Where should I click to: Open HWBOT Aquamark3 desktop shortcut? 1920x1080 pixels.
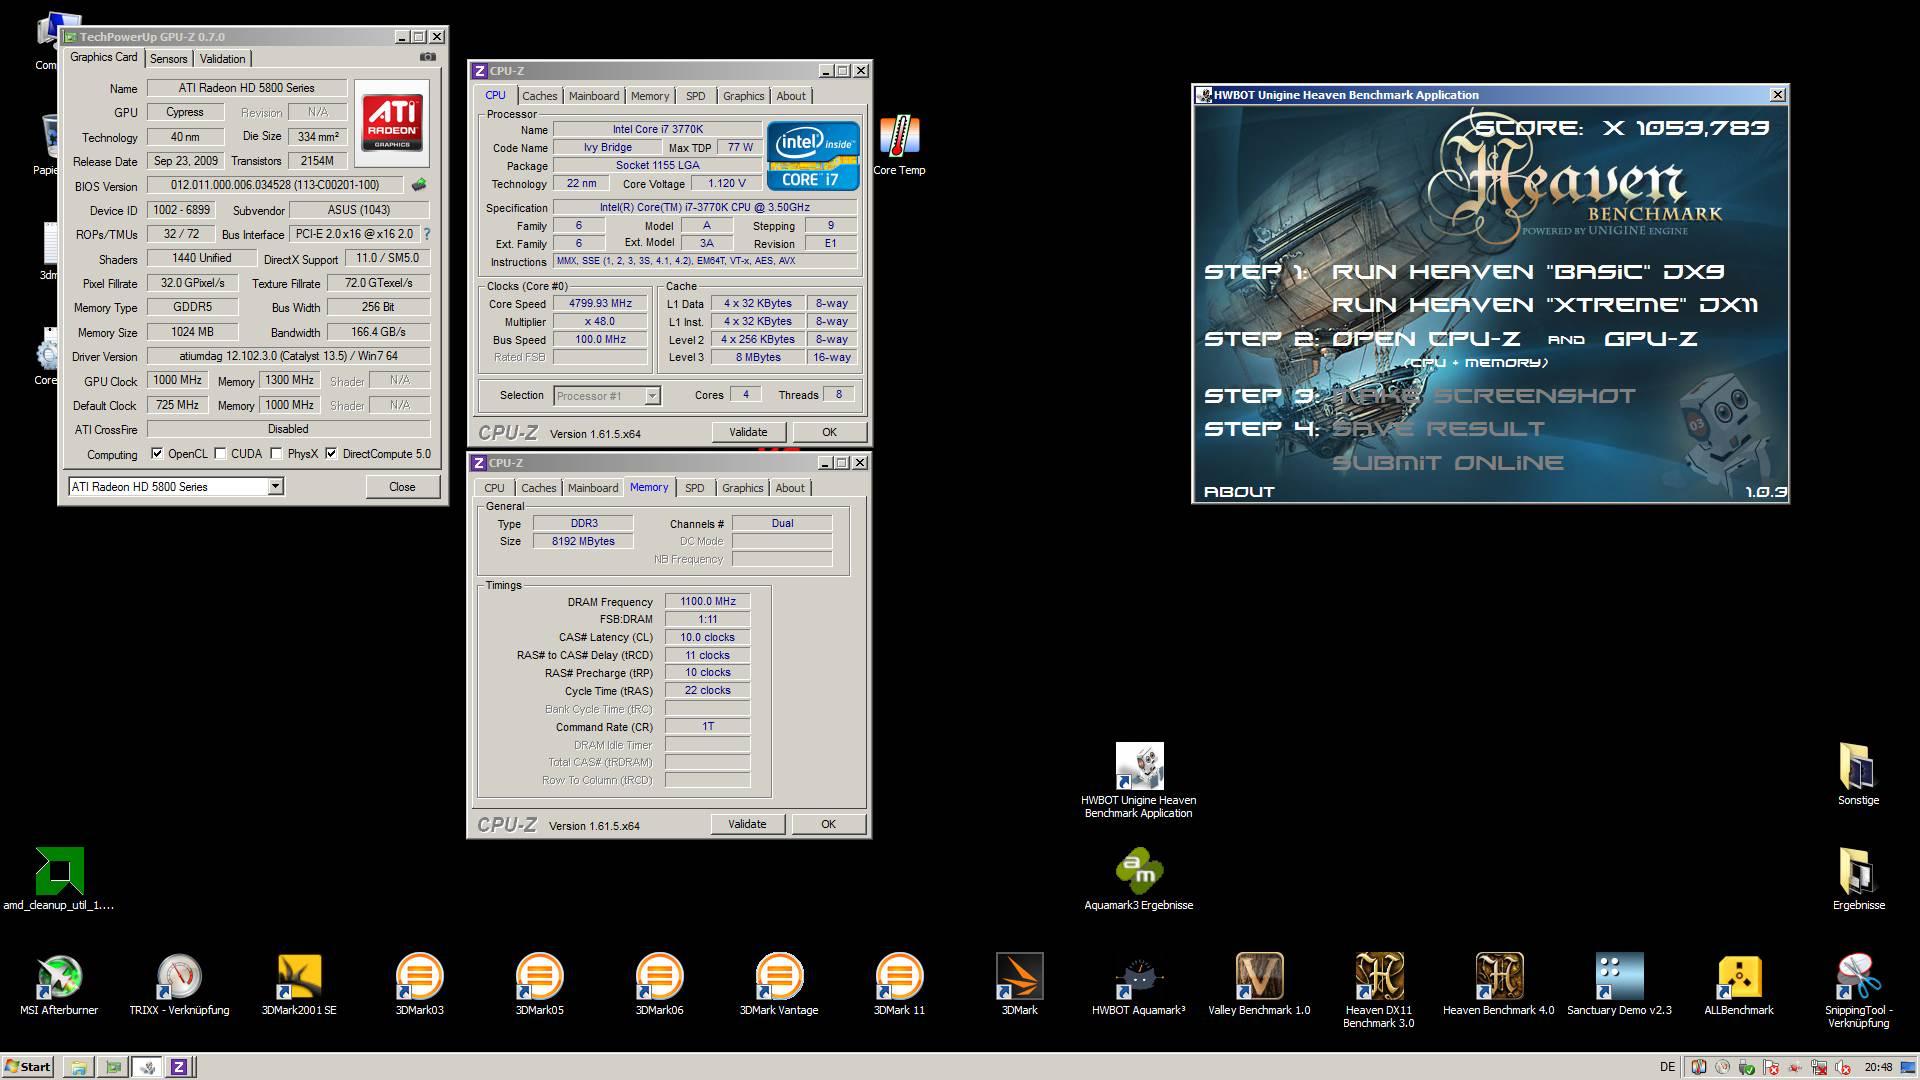click(1139, 984)
